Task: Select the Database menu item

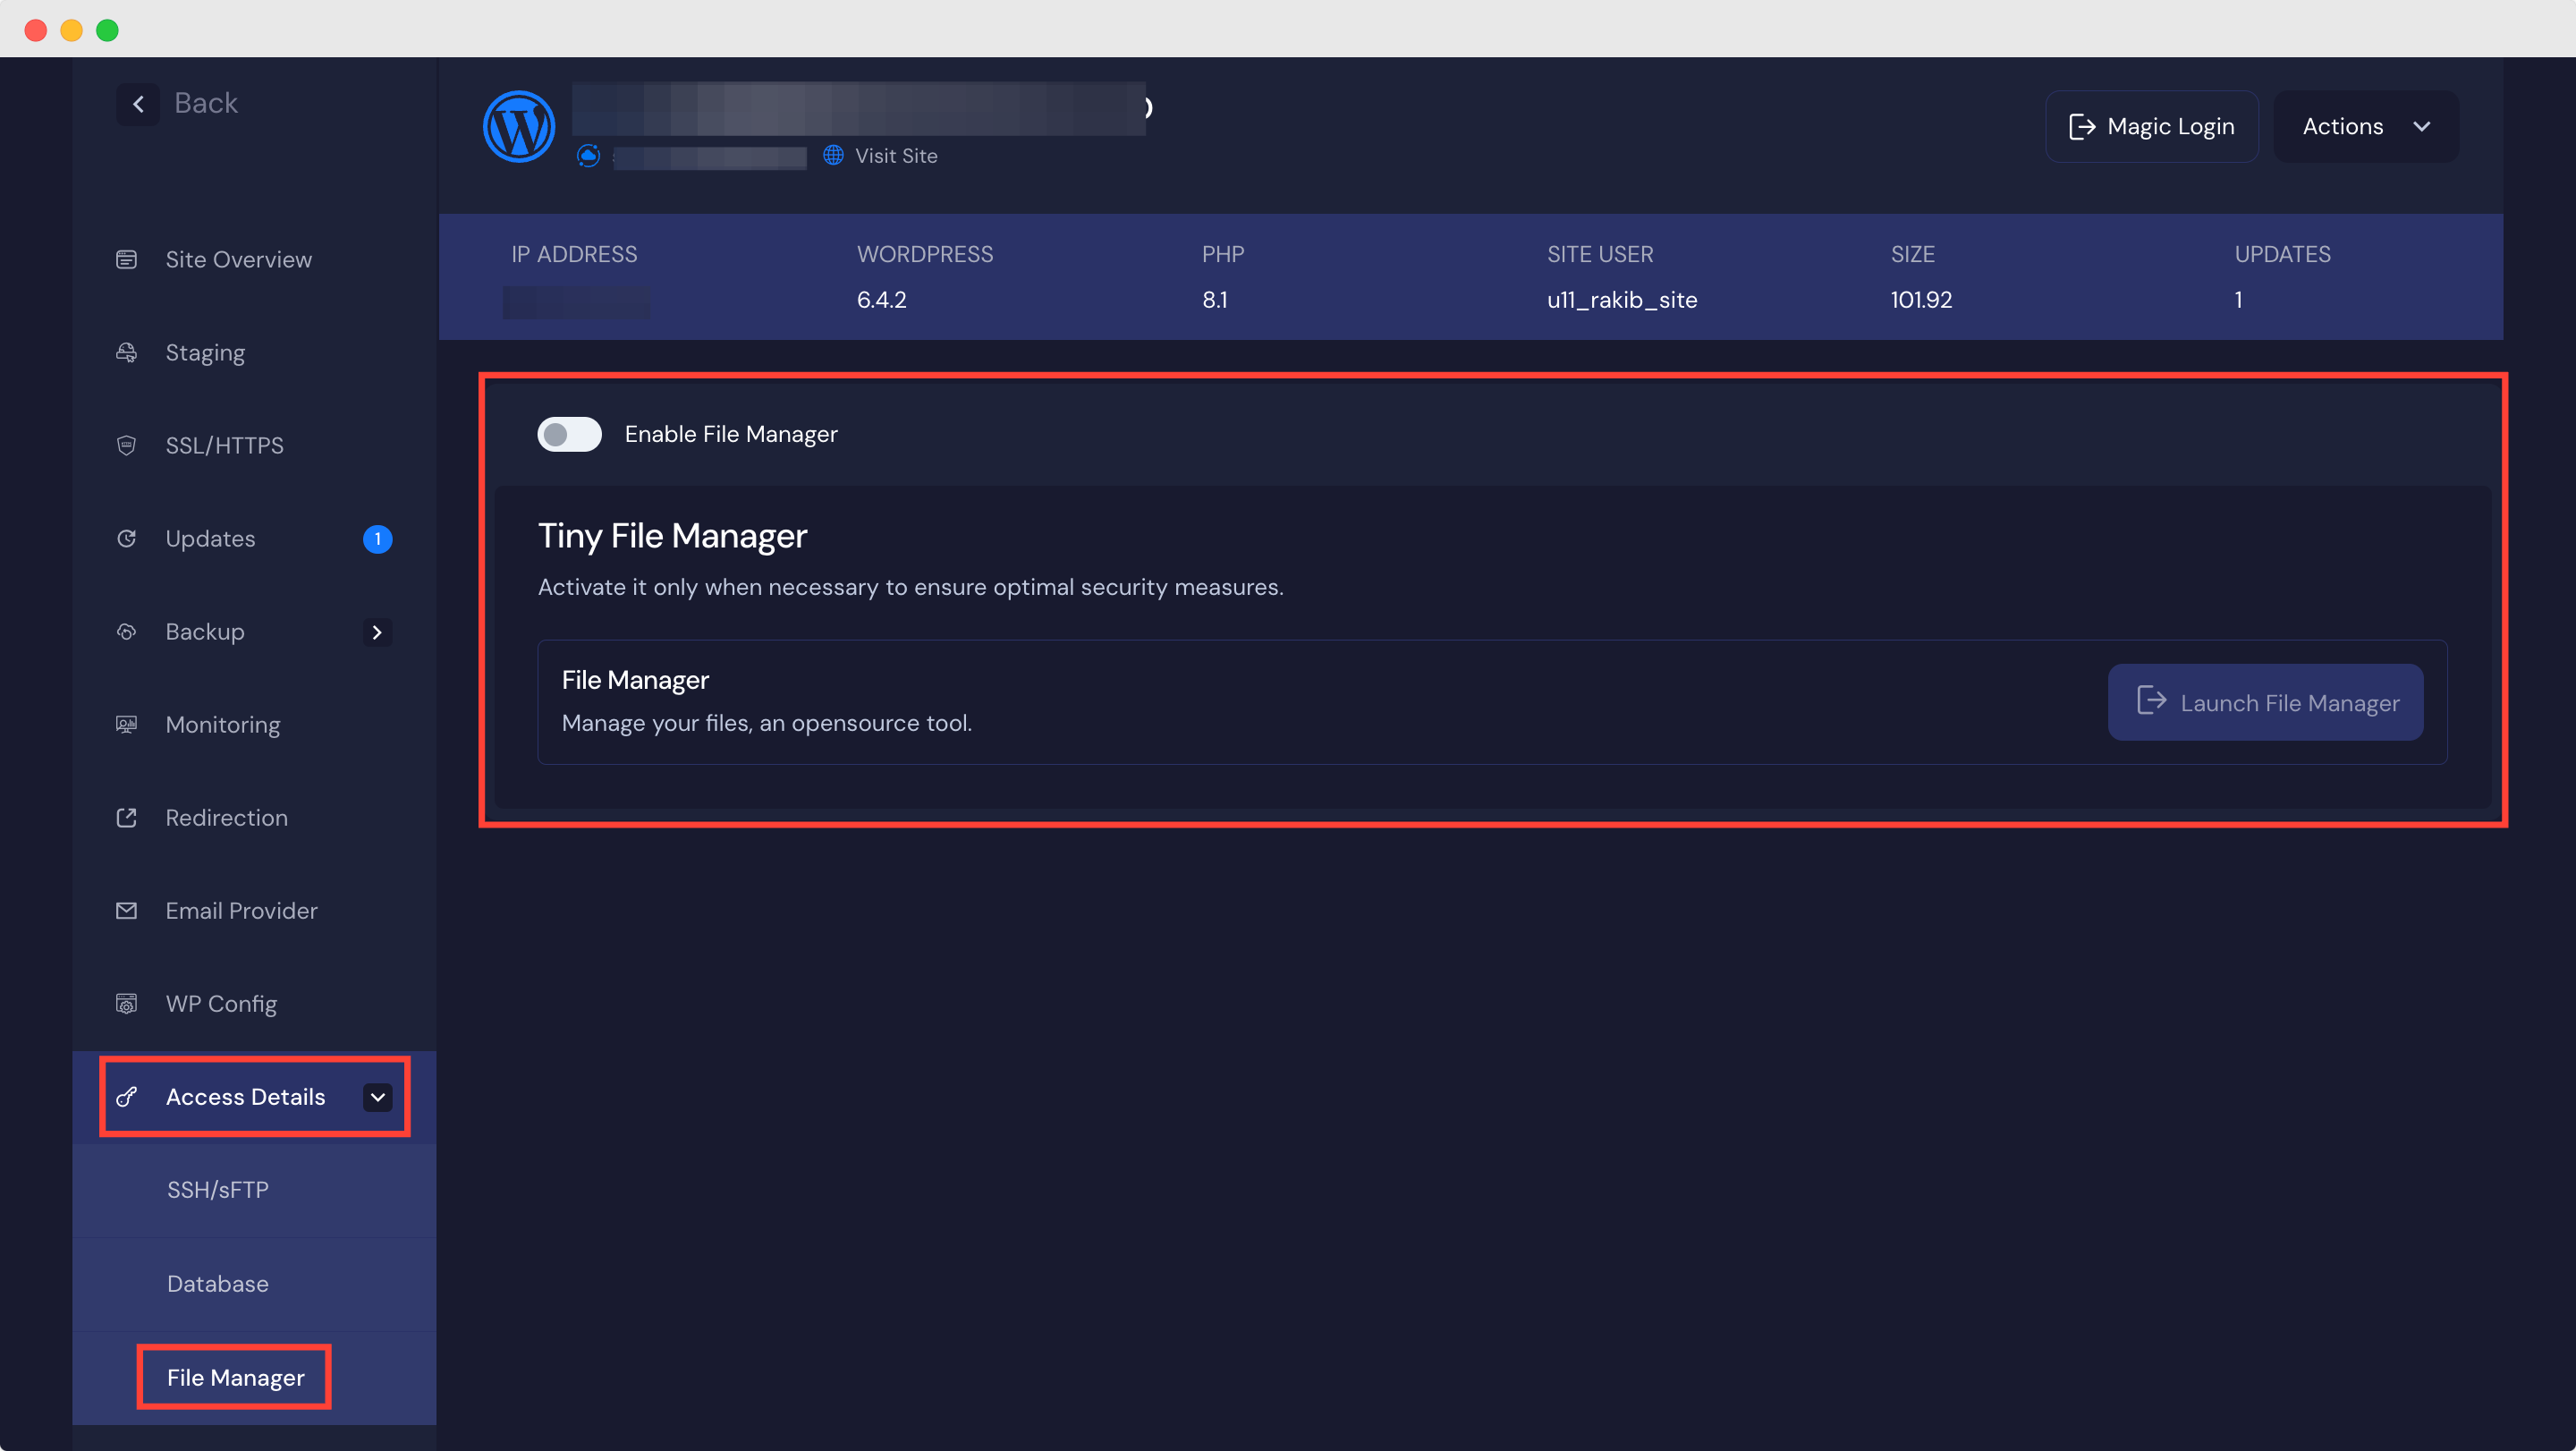Action: click(216, 1283)
